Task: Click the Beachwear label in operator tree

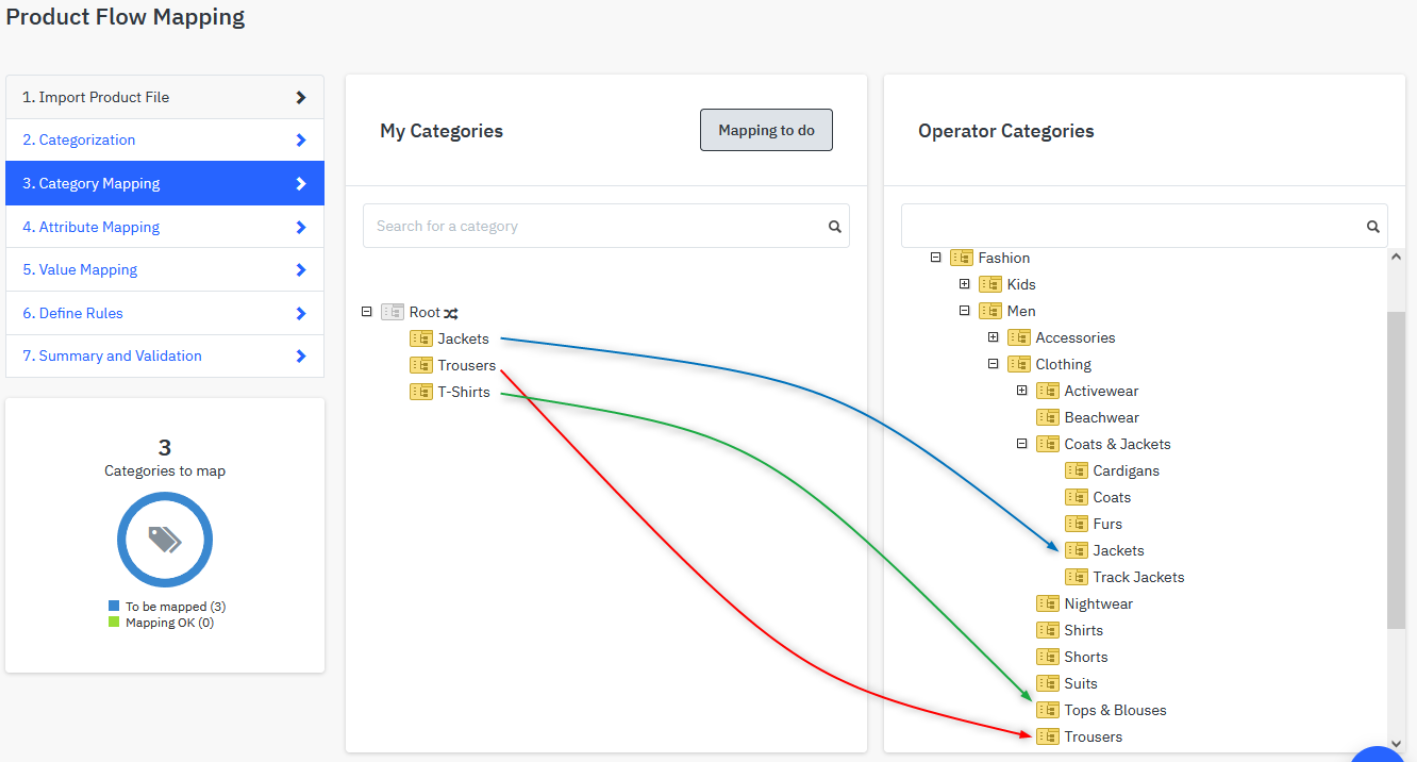Action: click(x=1101, y=417)
